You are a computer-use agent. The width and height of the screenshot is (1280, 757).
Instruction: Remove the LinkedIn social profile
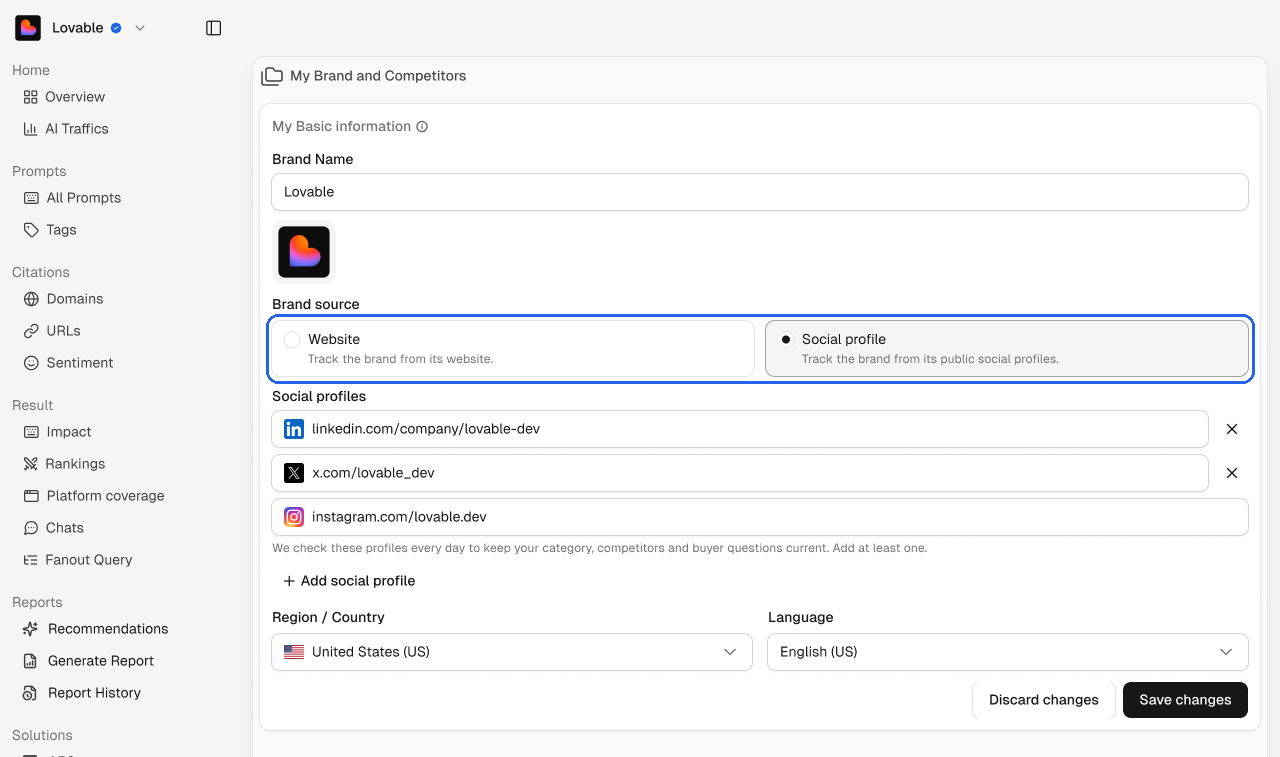(1232, 429)
